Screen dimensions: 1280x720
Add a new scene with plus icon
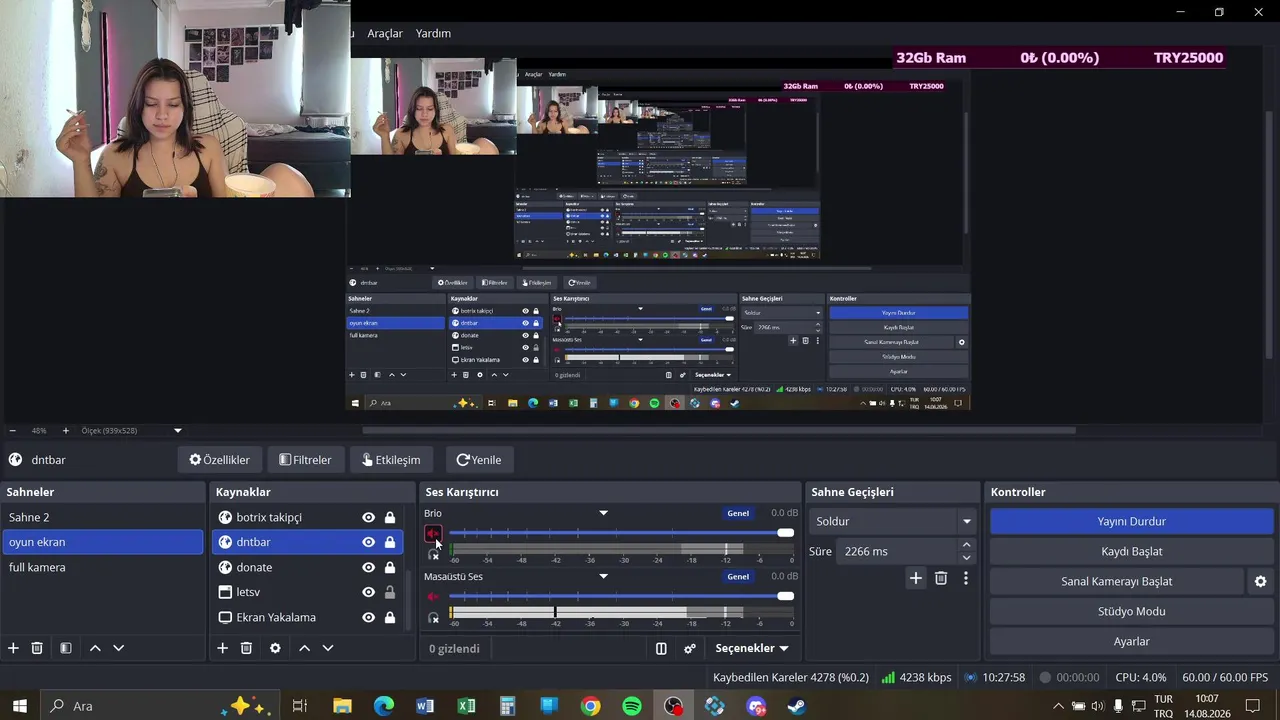[x=14, y=648]
